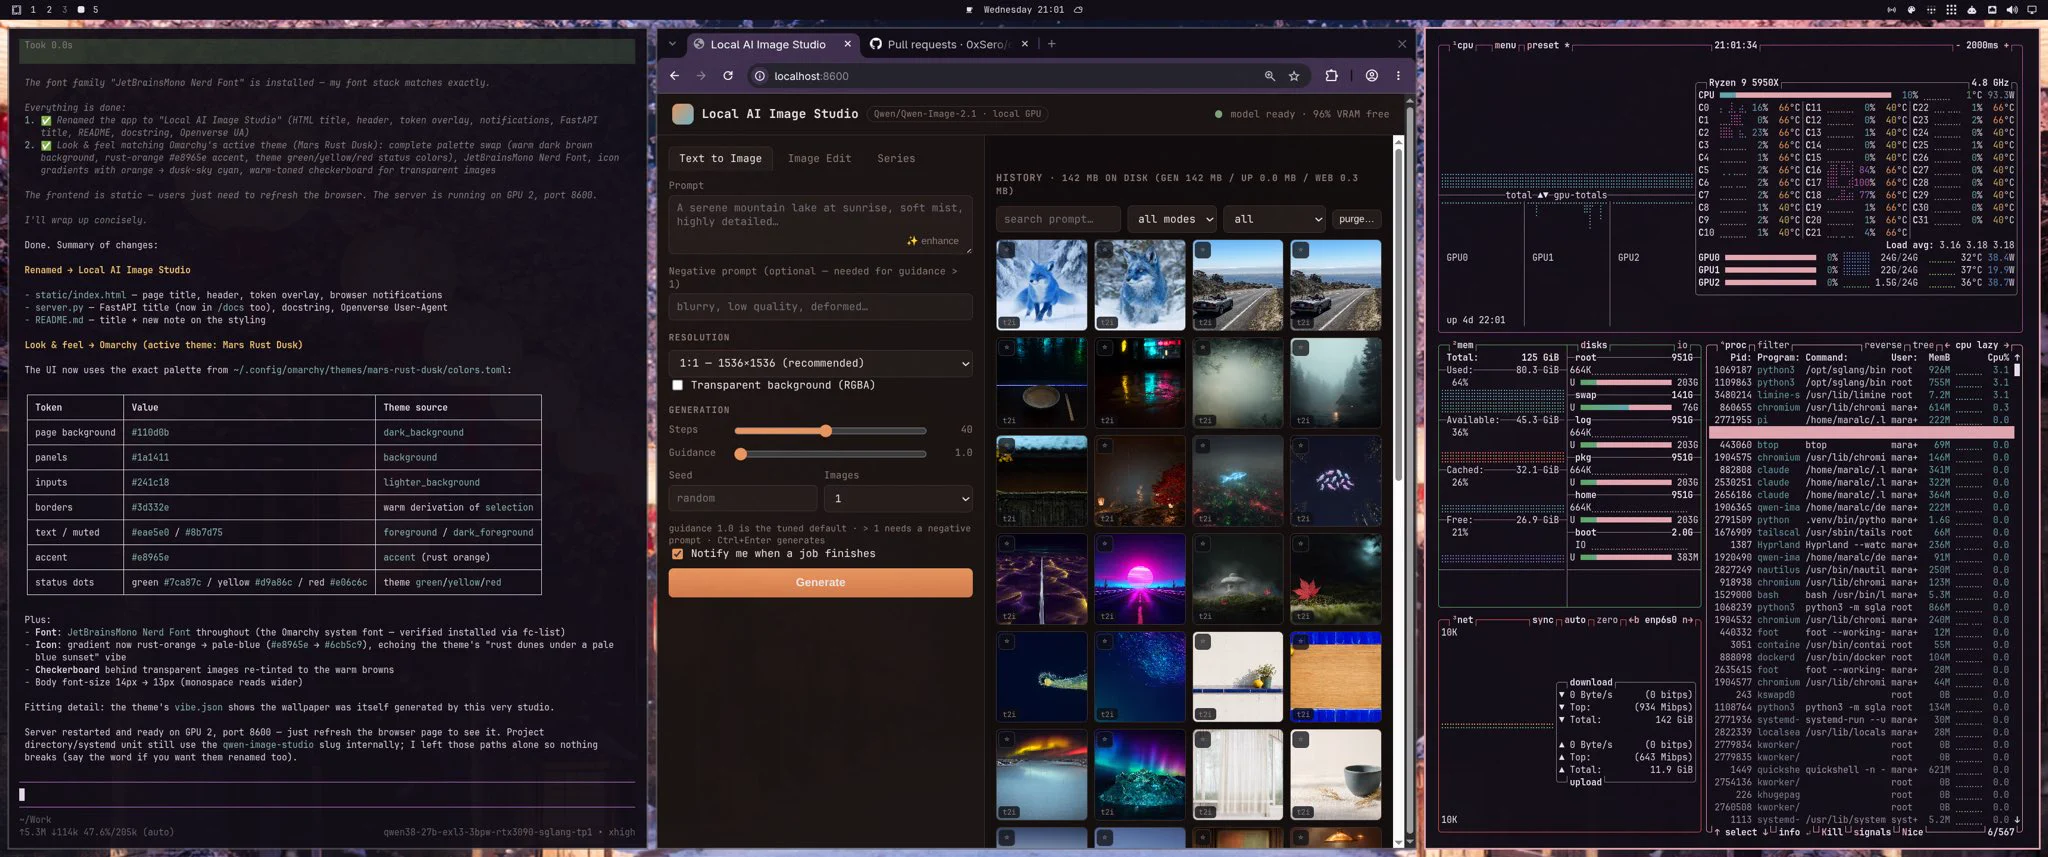Click the purge... button

tap(1356, 219)
